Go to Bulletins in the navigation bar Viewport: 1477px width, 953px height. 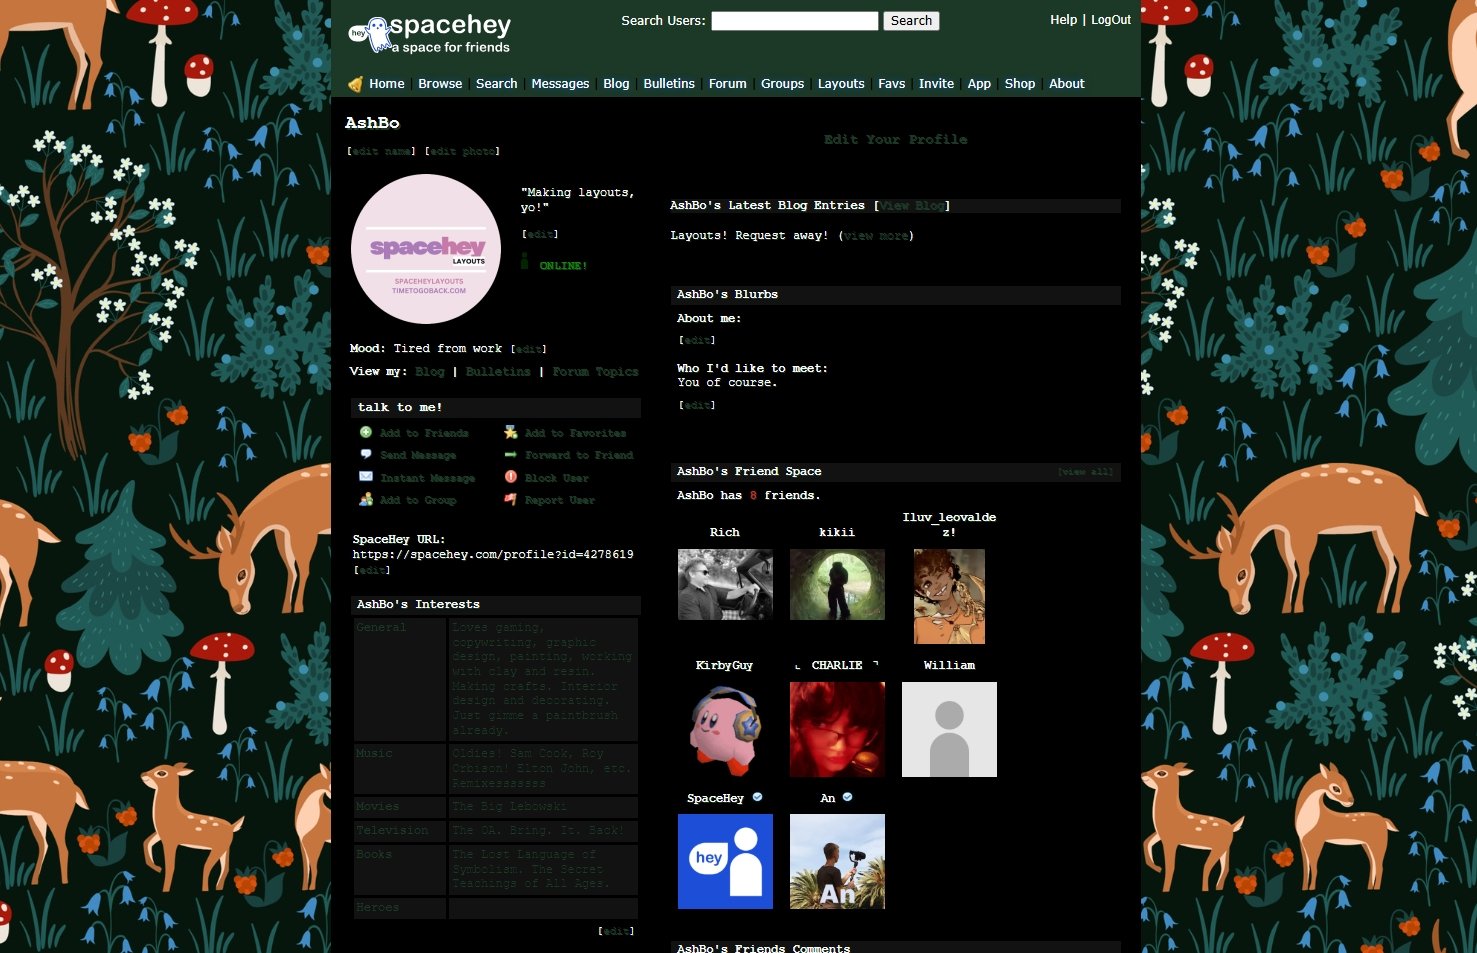pyautogui.click(x=668, y=84)
